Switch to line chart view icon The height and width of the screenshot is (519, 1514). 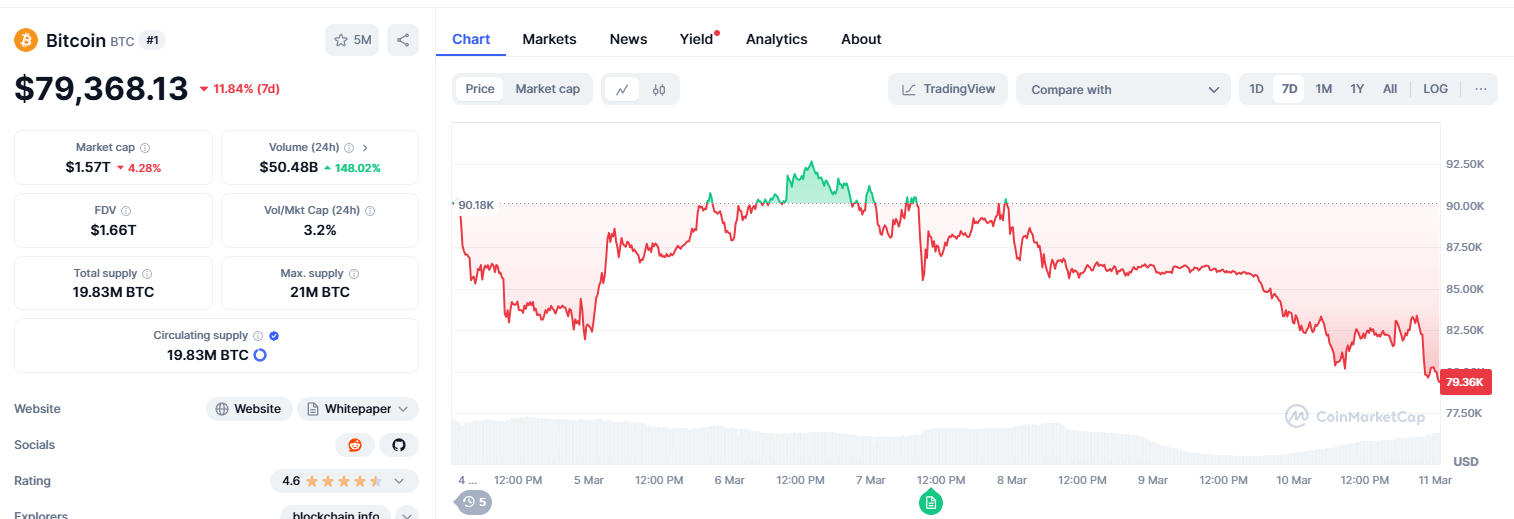[x=622, y=89]
